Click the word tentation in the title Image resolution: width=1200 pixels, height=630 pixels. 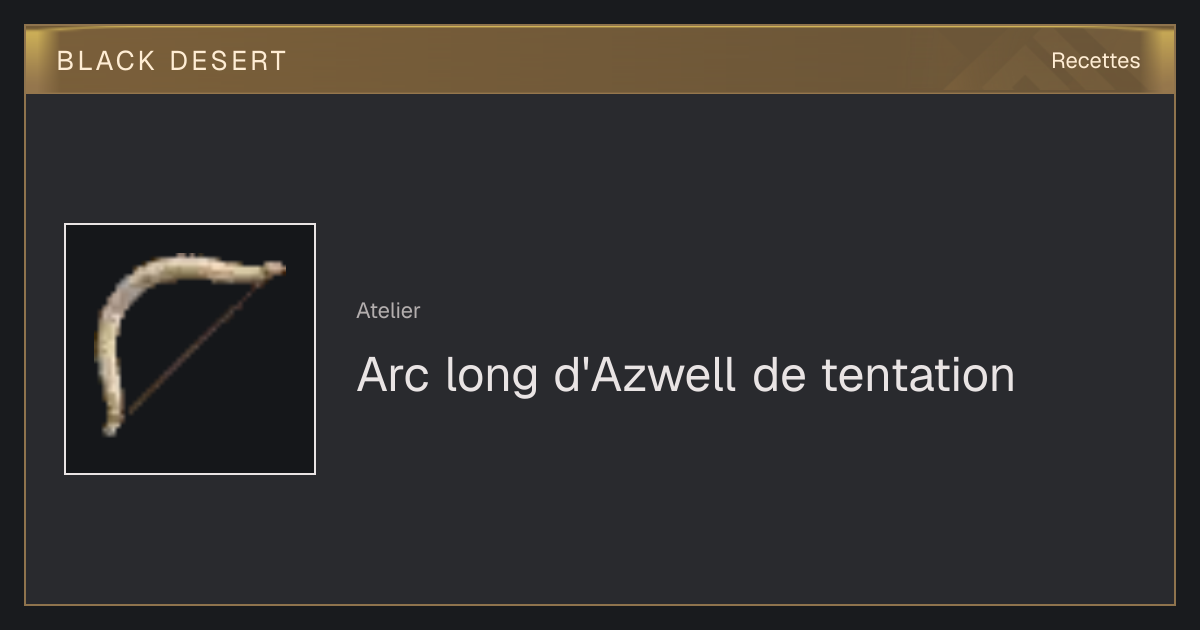918,375
